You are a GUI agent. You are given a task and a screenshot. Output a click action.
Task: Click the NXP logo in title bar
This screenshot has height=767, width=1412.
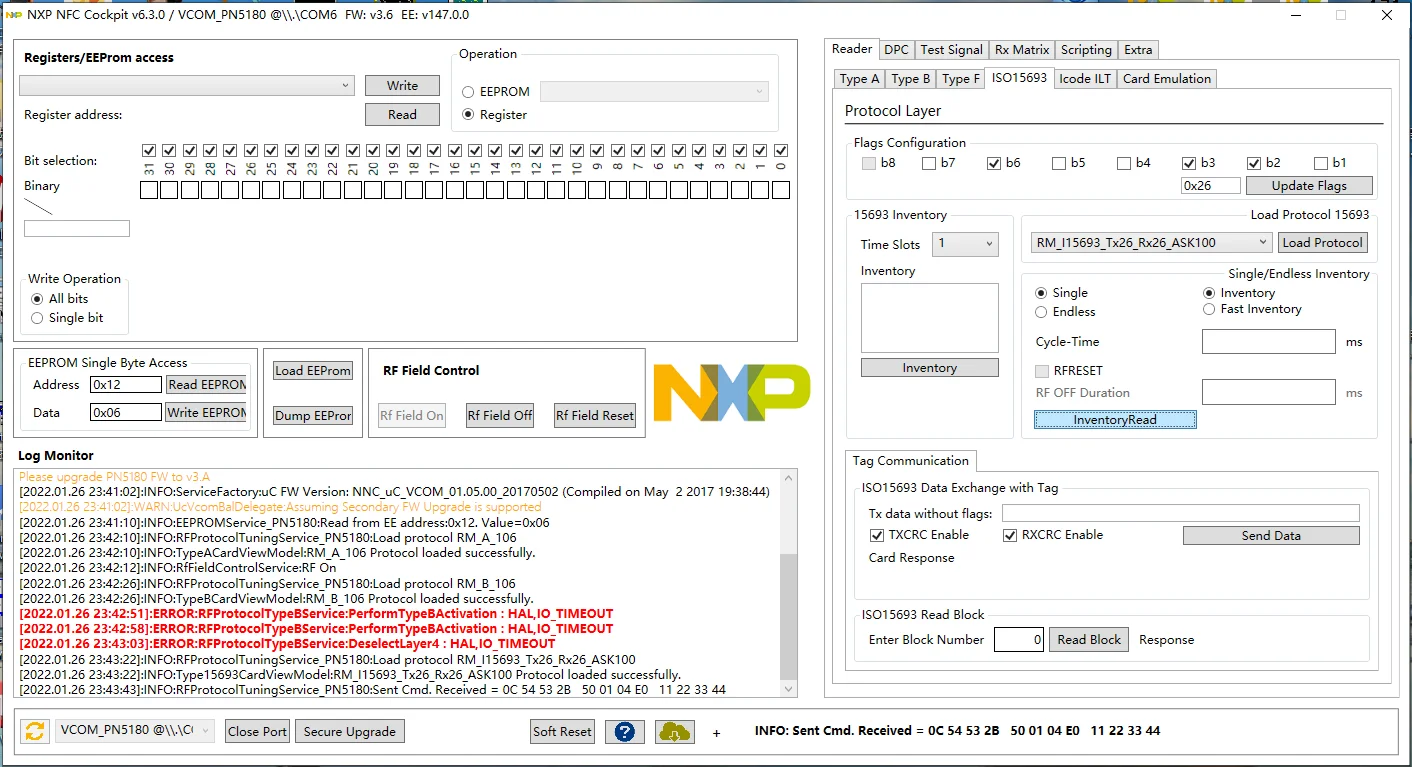pos(13,15)
